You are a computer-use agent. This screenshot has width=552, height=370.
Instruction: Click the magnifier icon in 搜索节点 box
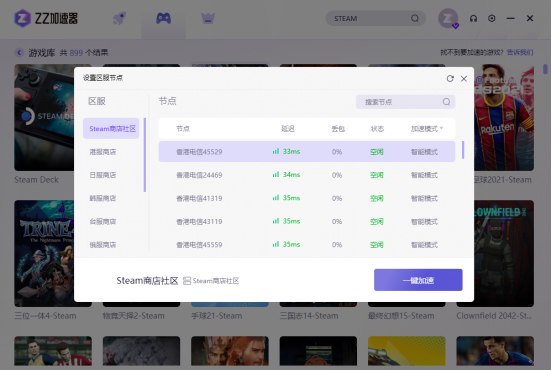tap(446, 102)
